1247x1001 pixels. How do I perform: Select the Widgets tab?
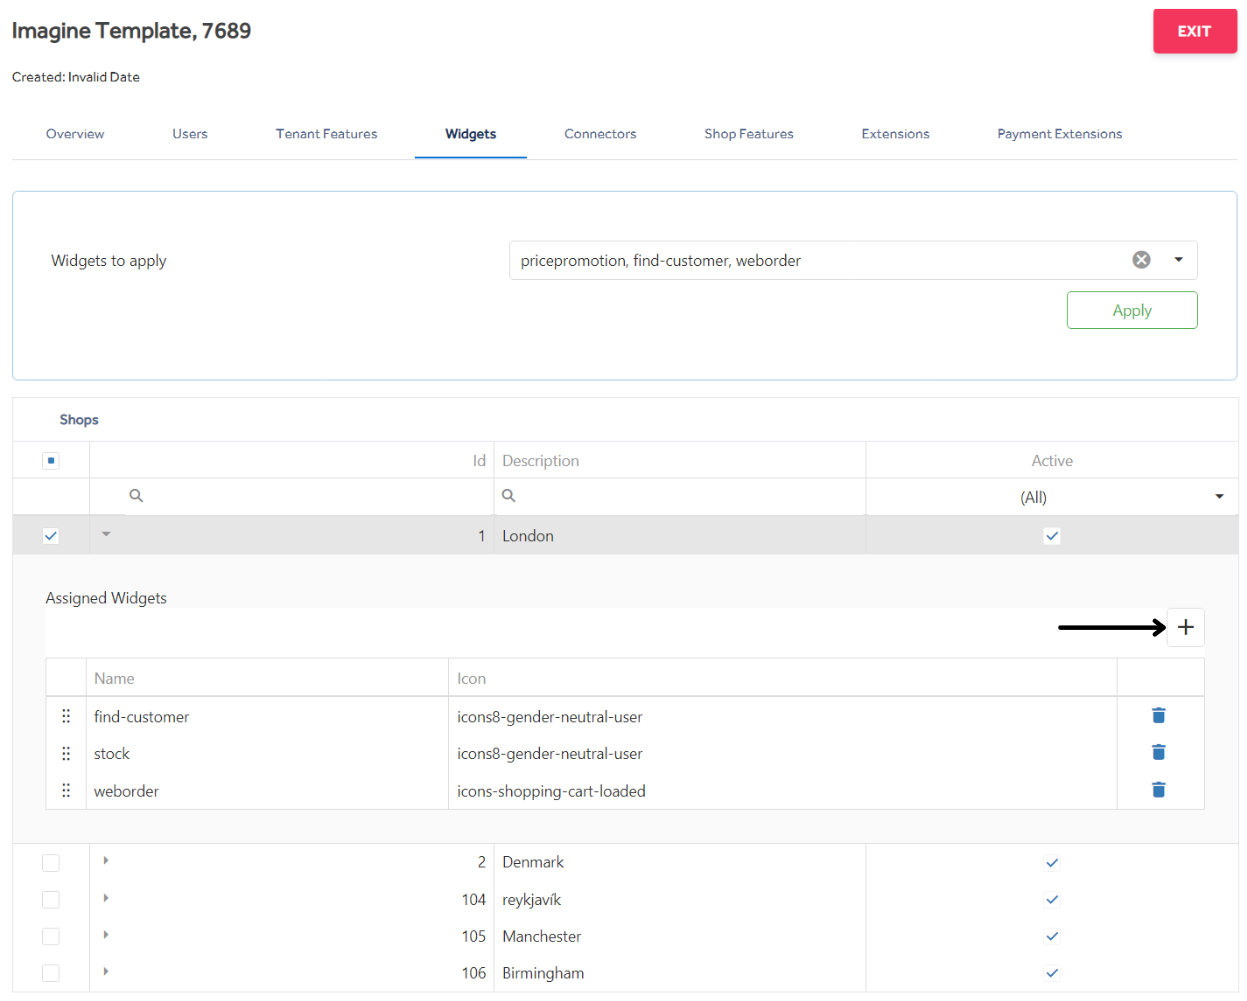point(471,134)
